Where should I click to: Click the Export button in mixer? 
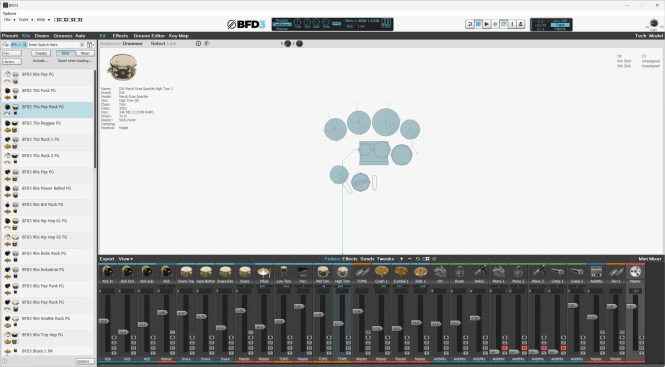(107, 259)
